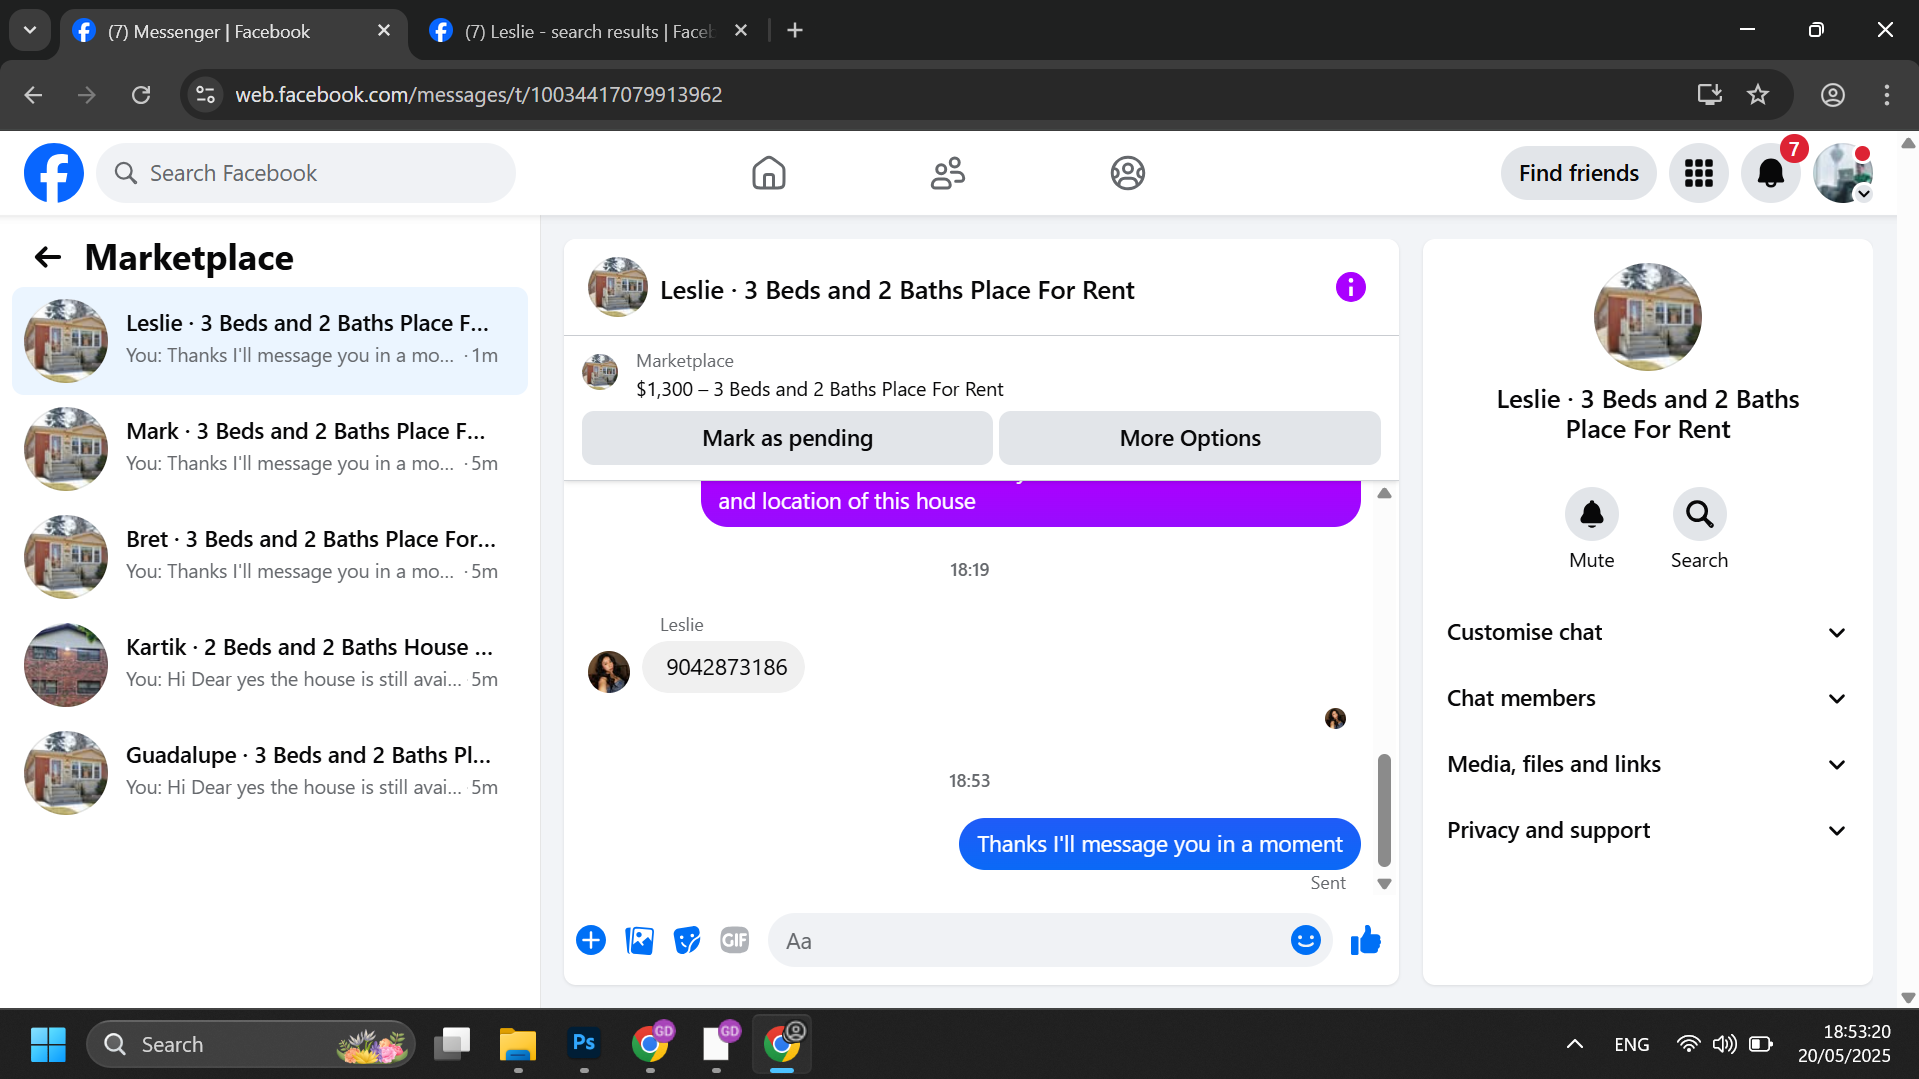Open the browser tab search dropdown
This screenshot has width=1919, height=1079.
click(x=30, y=31)
